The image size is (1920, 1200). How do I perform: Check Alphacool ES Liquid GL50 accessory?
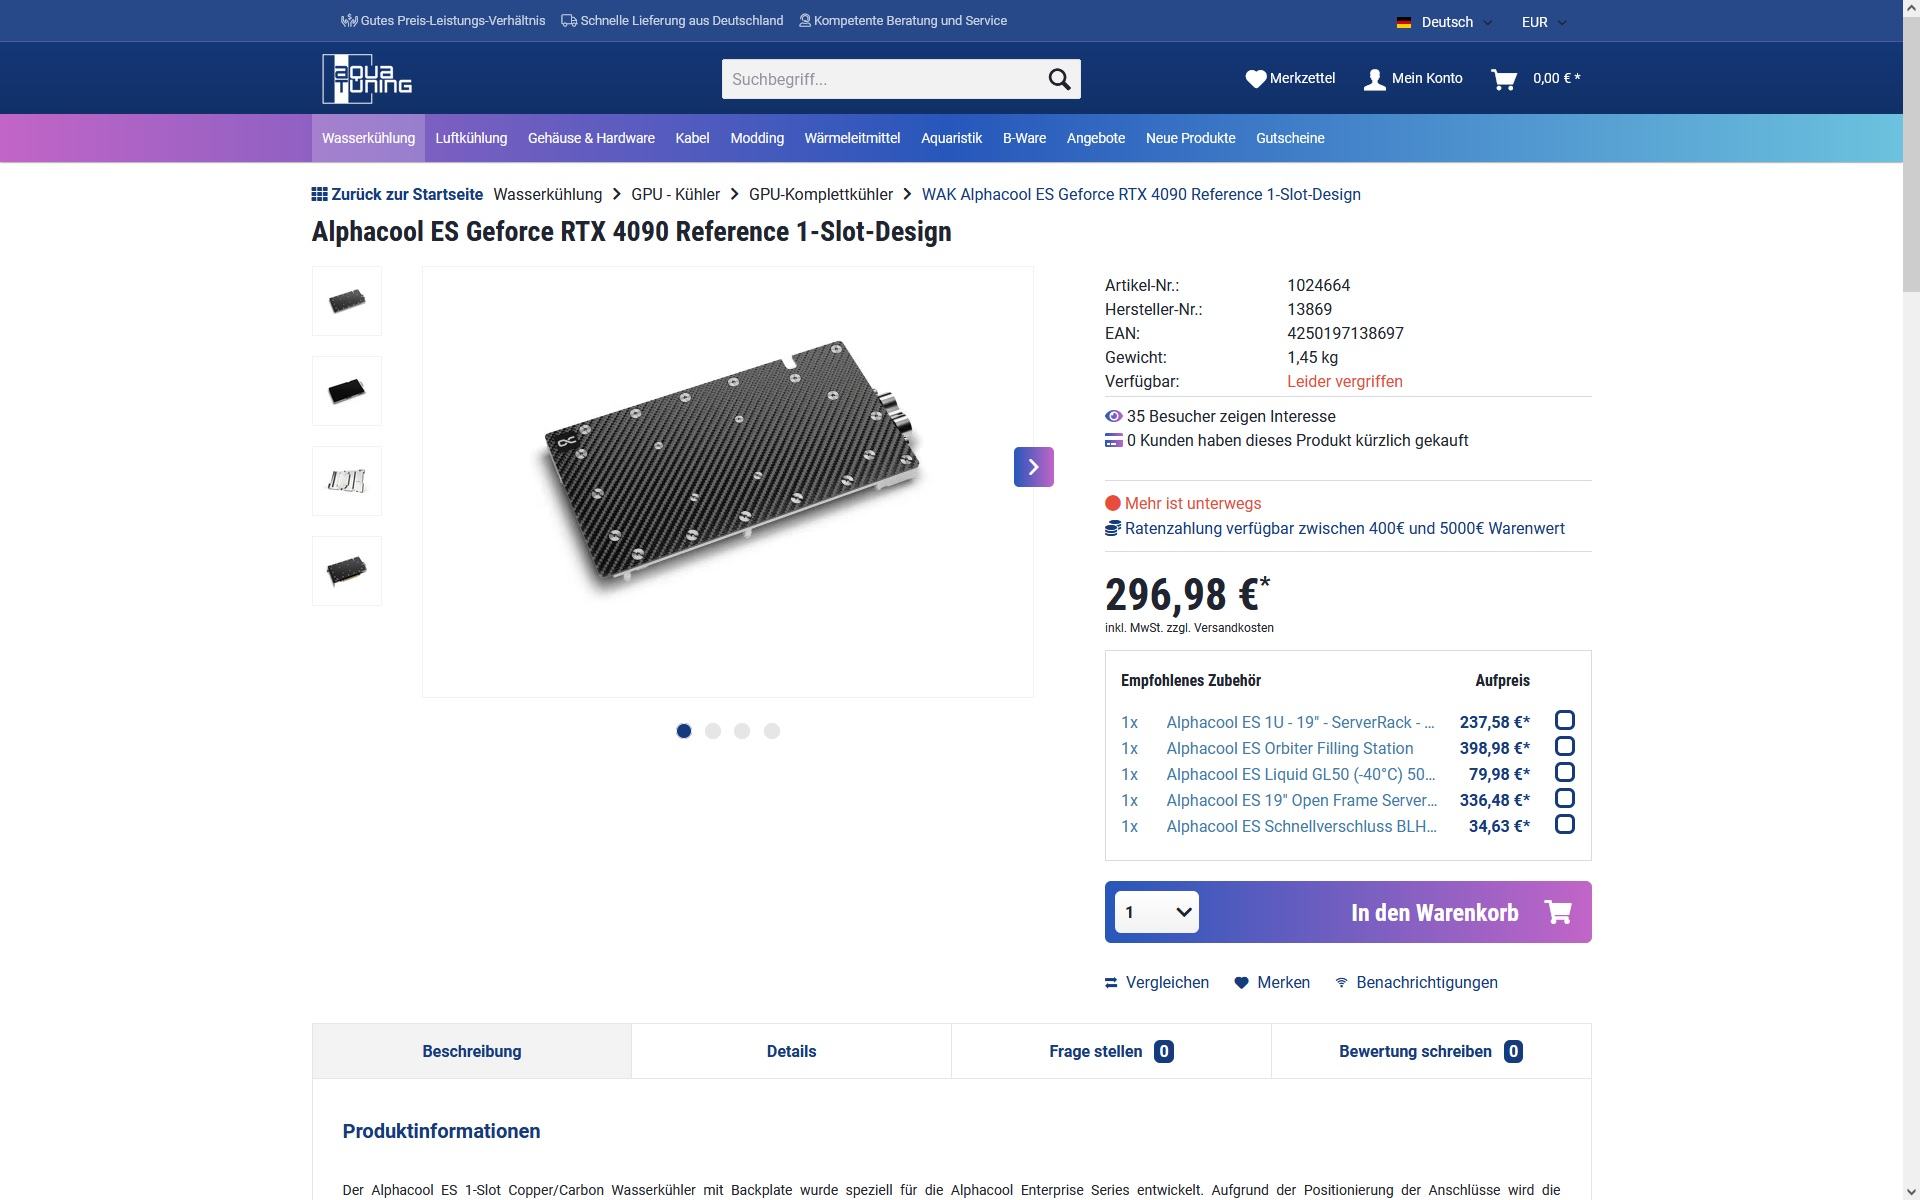(x=1564, y=773)
